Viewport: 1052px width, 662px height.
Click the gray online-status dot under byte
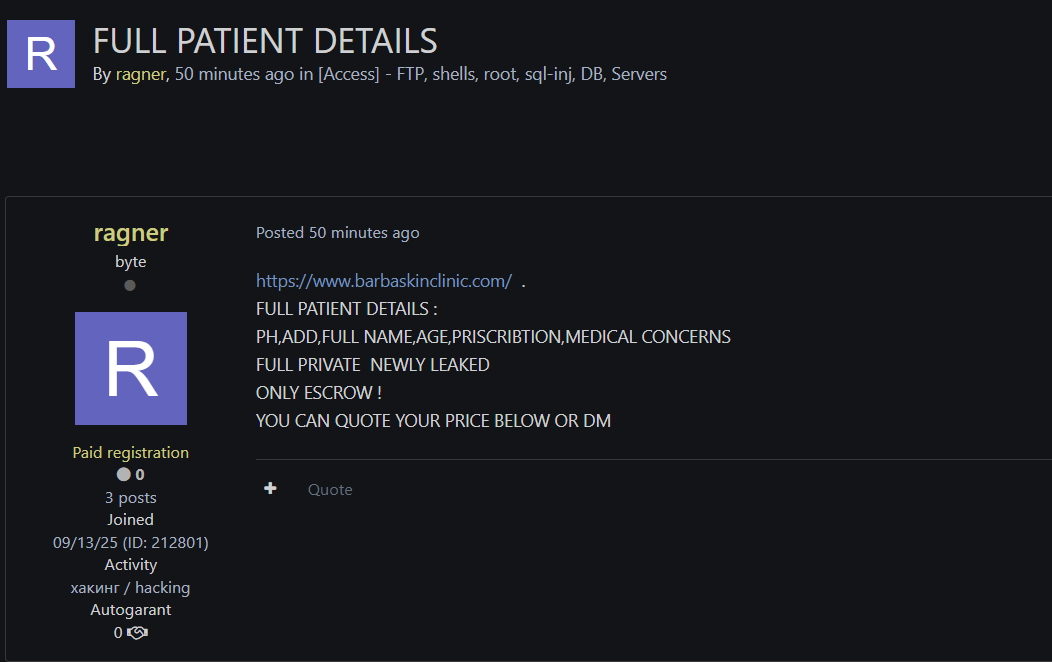(130, 286)
